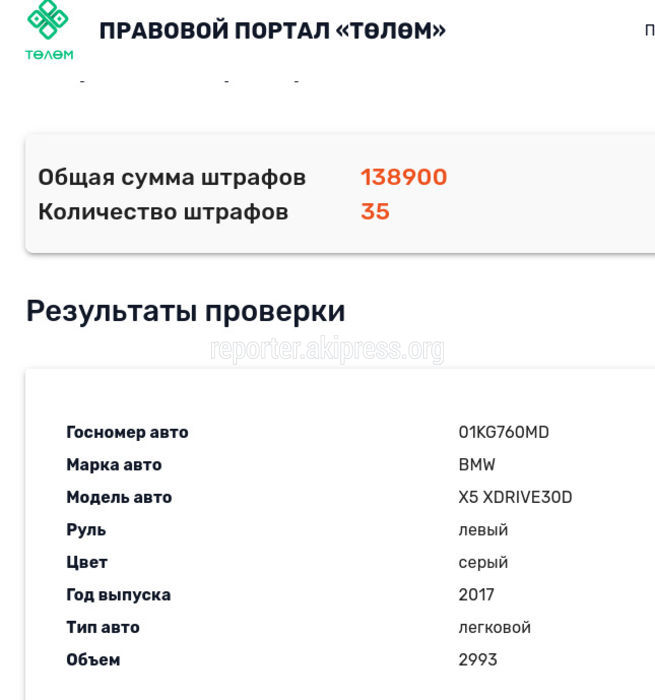655x700 pixels.
Task: Click the reporter.akipress.org watermark text
Action: [x=327, y=349]
